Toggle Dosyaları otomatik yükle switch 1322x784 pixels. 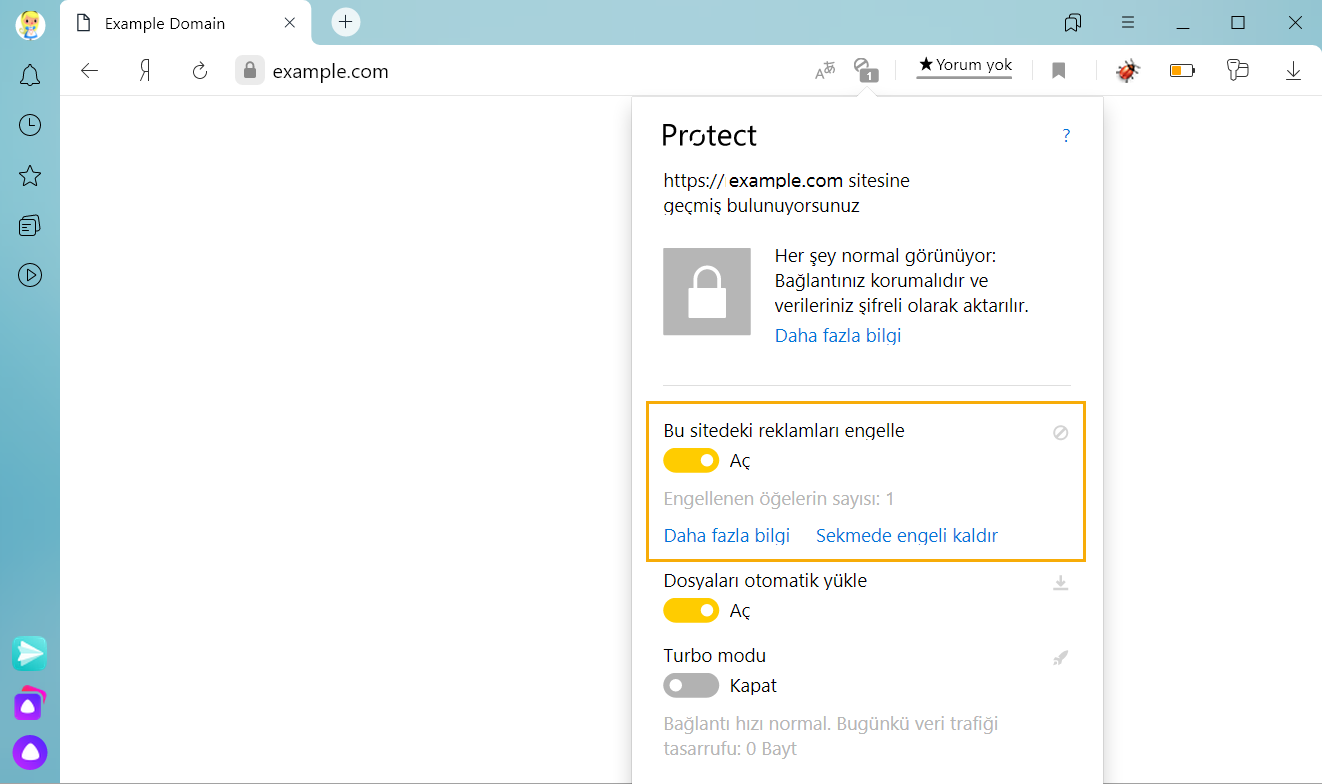pos(691,610)
